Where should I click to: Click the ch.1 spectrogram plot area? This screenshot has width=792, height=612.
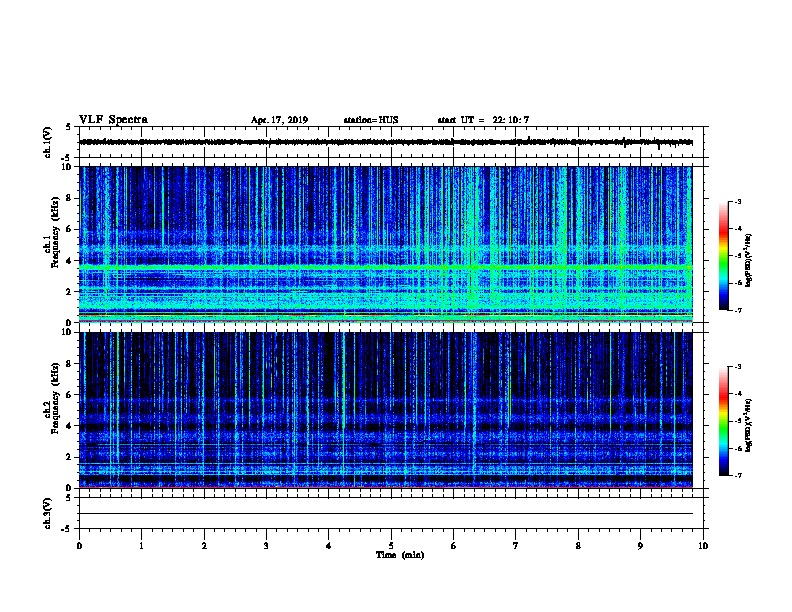386,244
